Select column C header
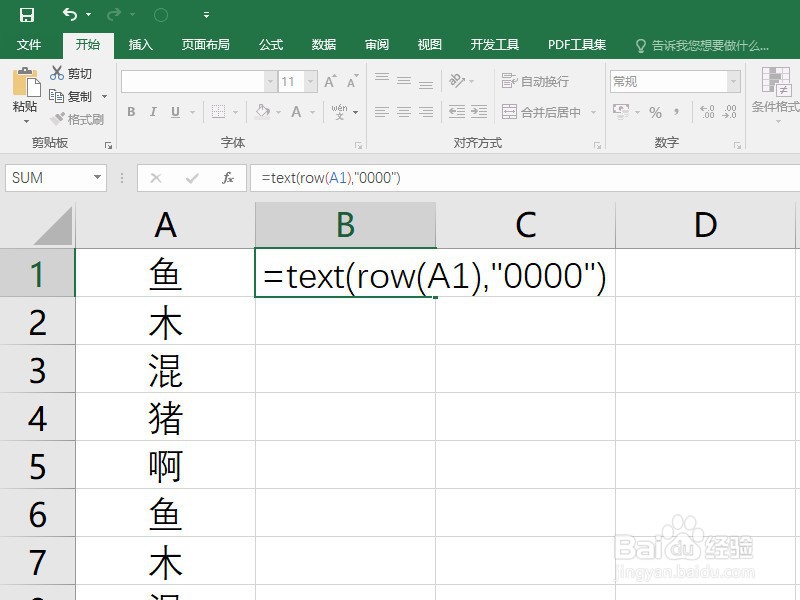Viewport: 800px width, 600px height. click(x=526, y=225)
